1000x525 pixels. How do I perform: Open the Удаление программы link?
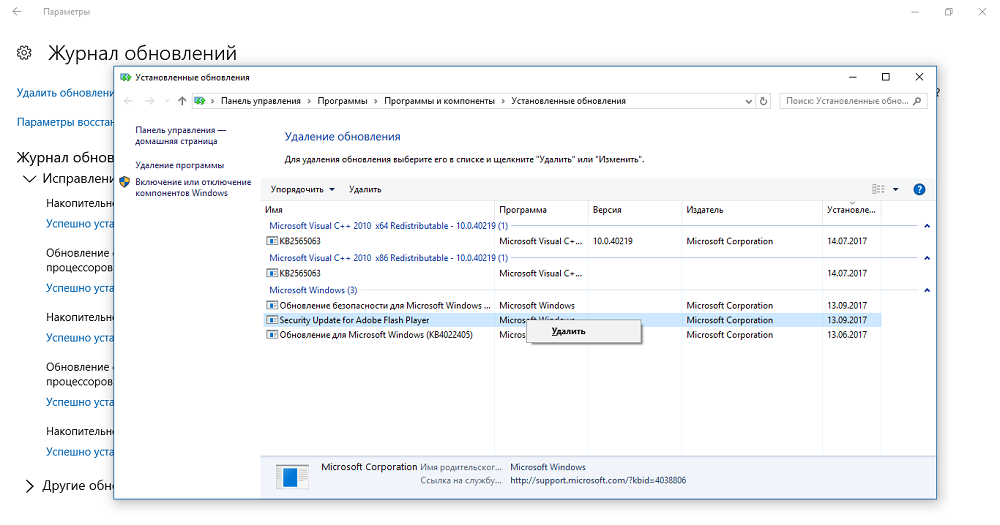pos(179,165)
